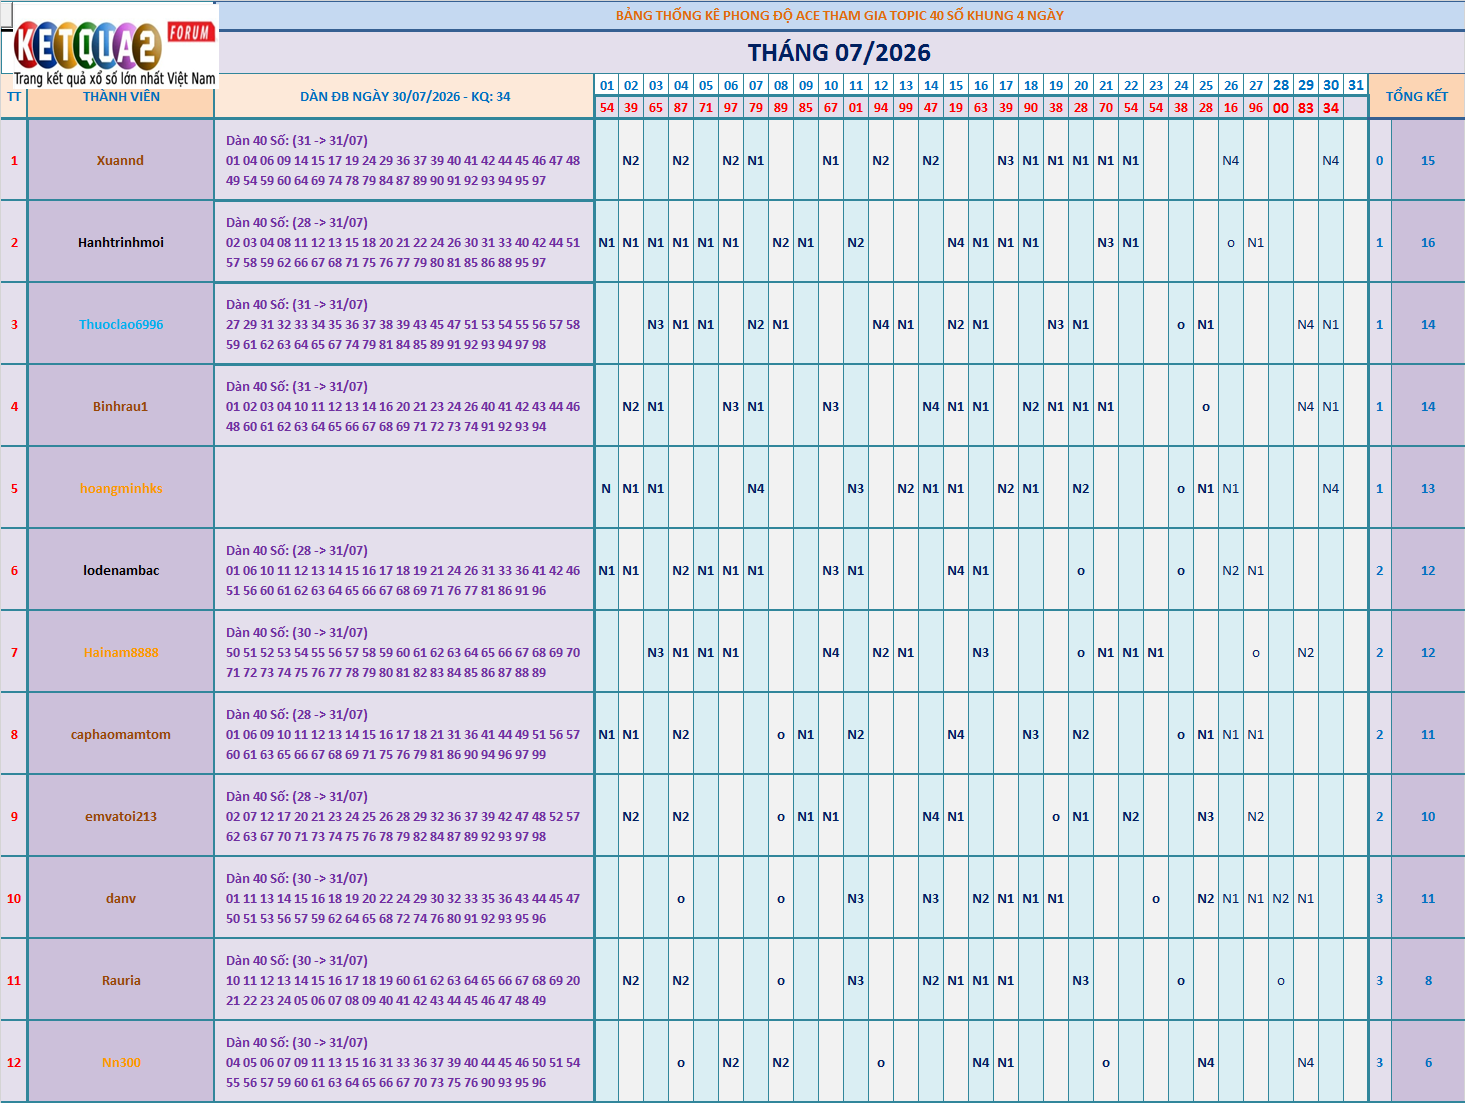Click Xuannd's N4 cell on day 30
Image resolution: width=1465 pixels, height=1103 pixels.
click(x=1331, y=160)
